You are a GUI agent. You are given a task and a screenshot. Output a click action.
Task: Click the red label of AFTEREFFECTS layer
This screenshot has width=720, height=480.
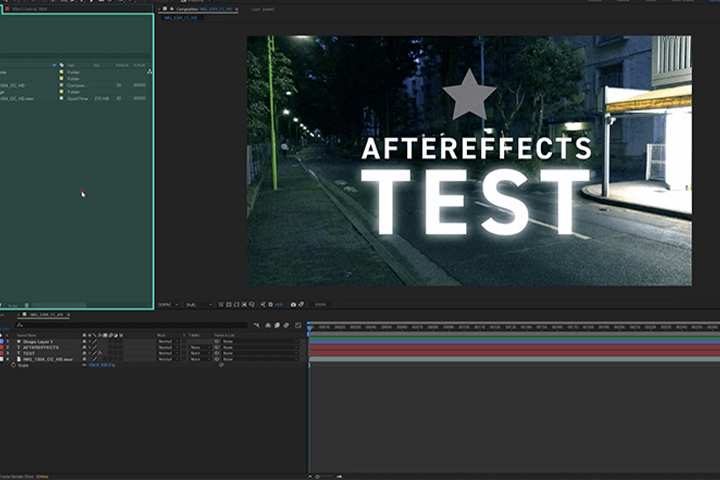(2, 348)
